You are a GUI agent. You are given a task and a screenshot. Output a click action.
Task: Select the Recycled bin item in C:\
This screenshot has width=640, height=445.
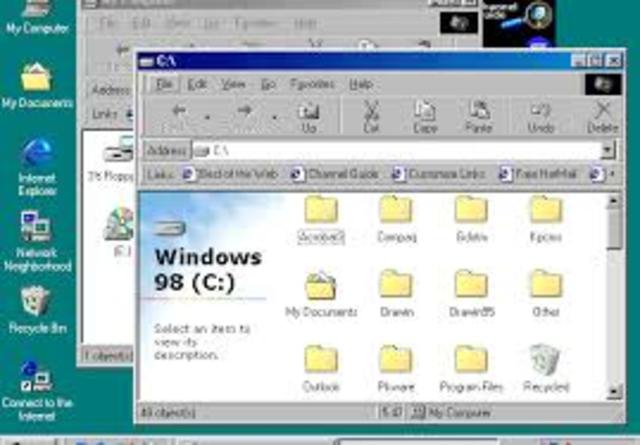546,369
